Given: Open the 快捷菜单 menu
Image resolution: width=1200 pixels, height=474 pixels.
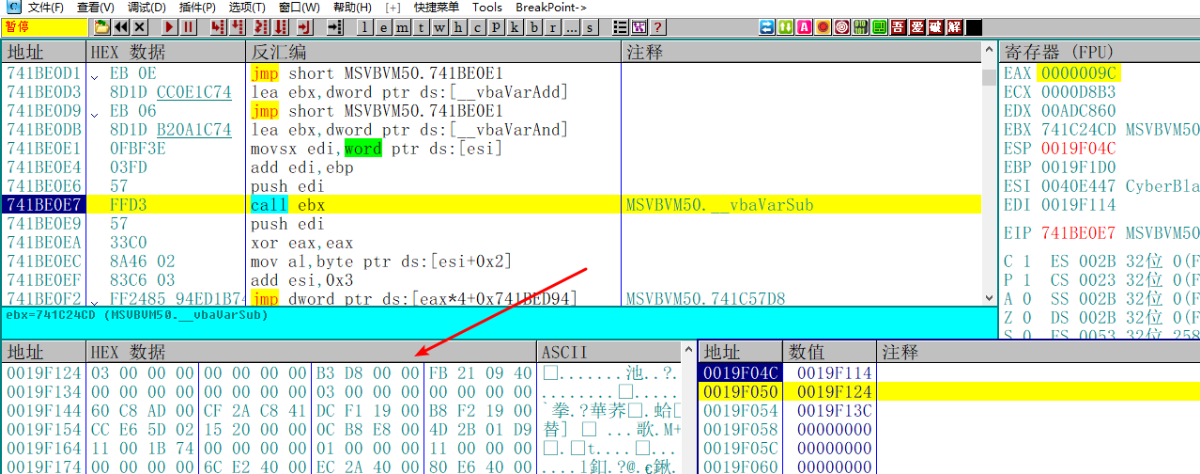Looking at the screenshot, I should pyautogui.click(x=435, y=7).
